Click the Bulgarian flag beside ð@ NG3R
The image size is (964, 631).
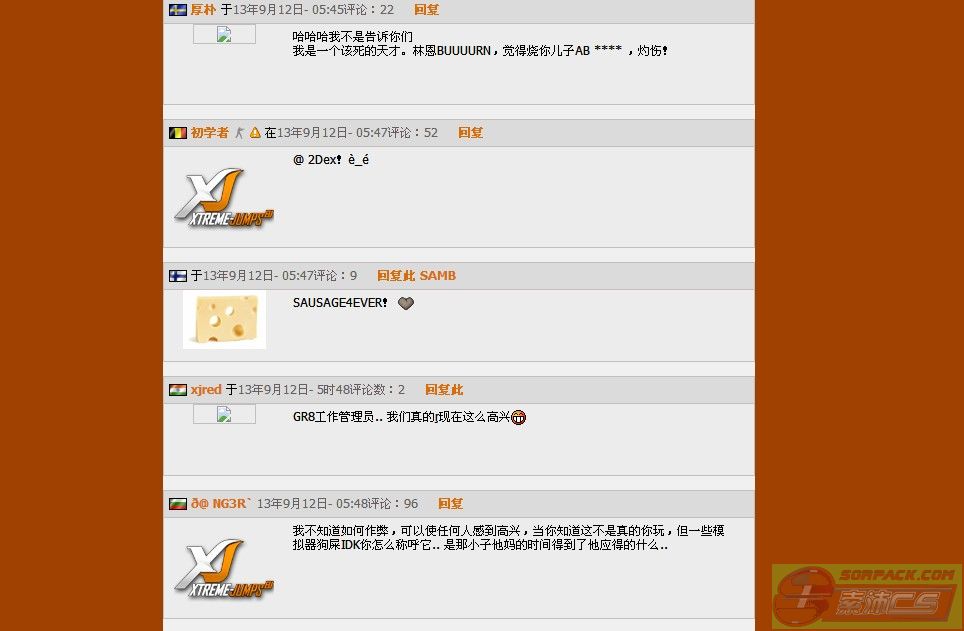click(x=178, y=504)
